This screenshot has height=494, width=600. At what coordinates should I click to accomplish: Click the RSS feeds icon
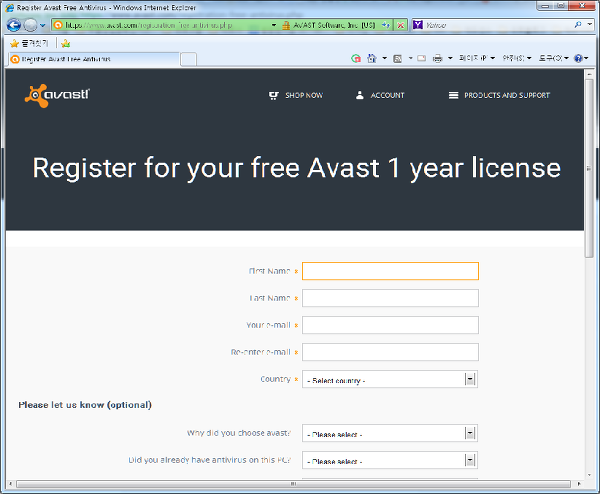[398, 59]
